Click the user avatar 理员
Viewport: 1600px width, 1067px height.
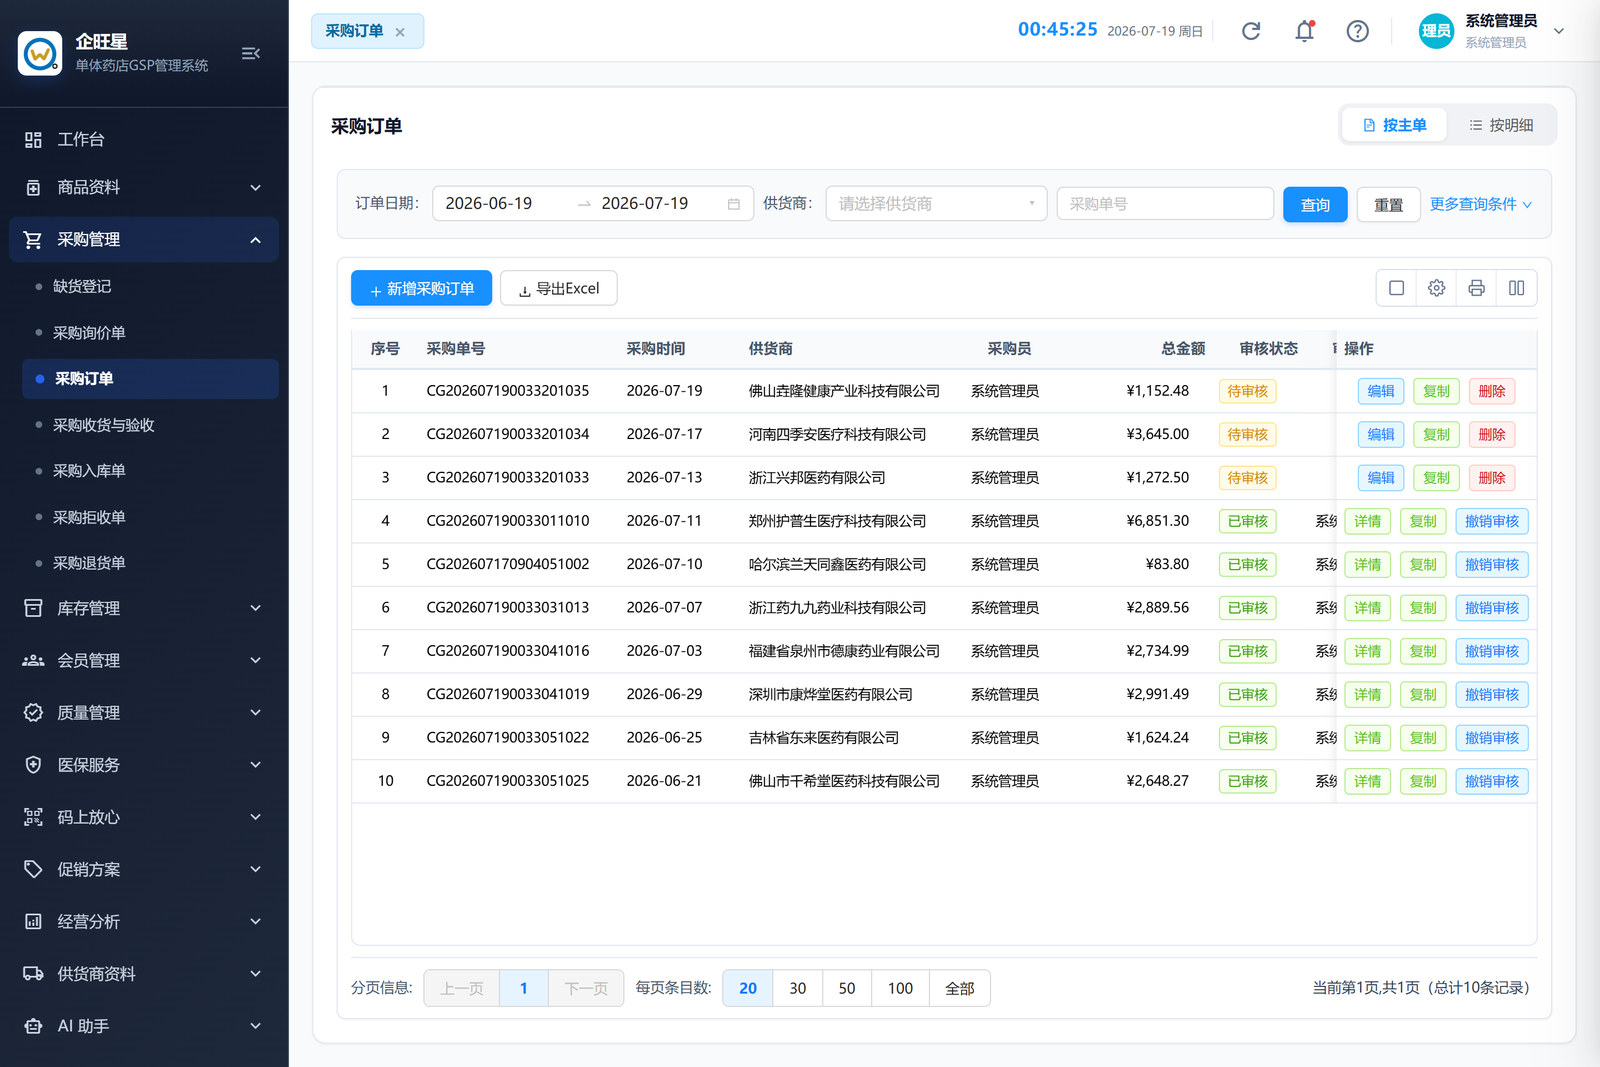point(1436,31)
